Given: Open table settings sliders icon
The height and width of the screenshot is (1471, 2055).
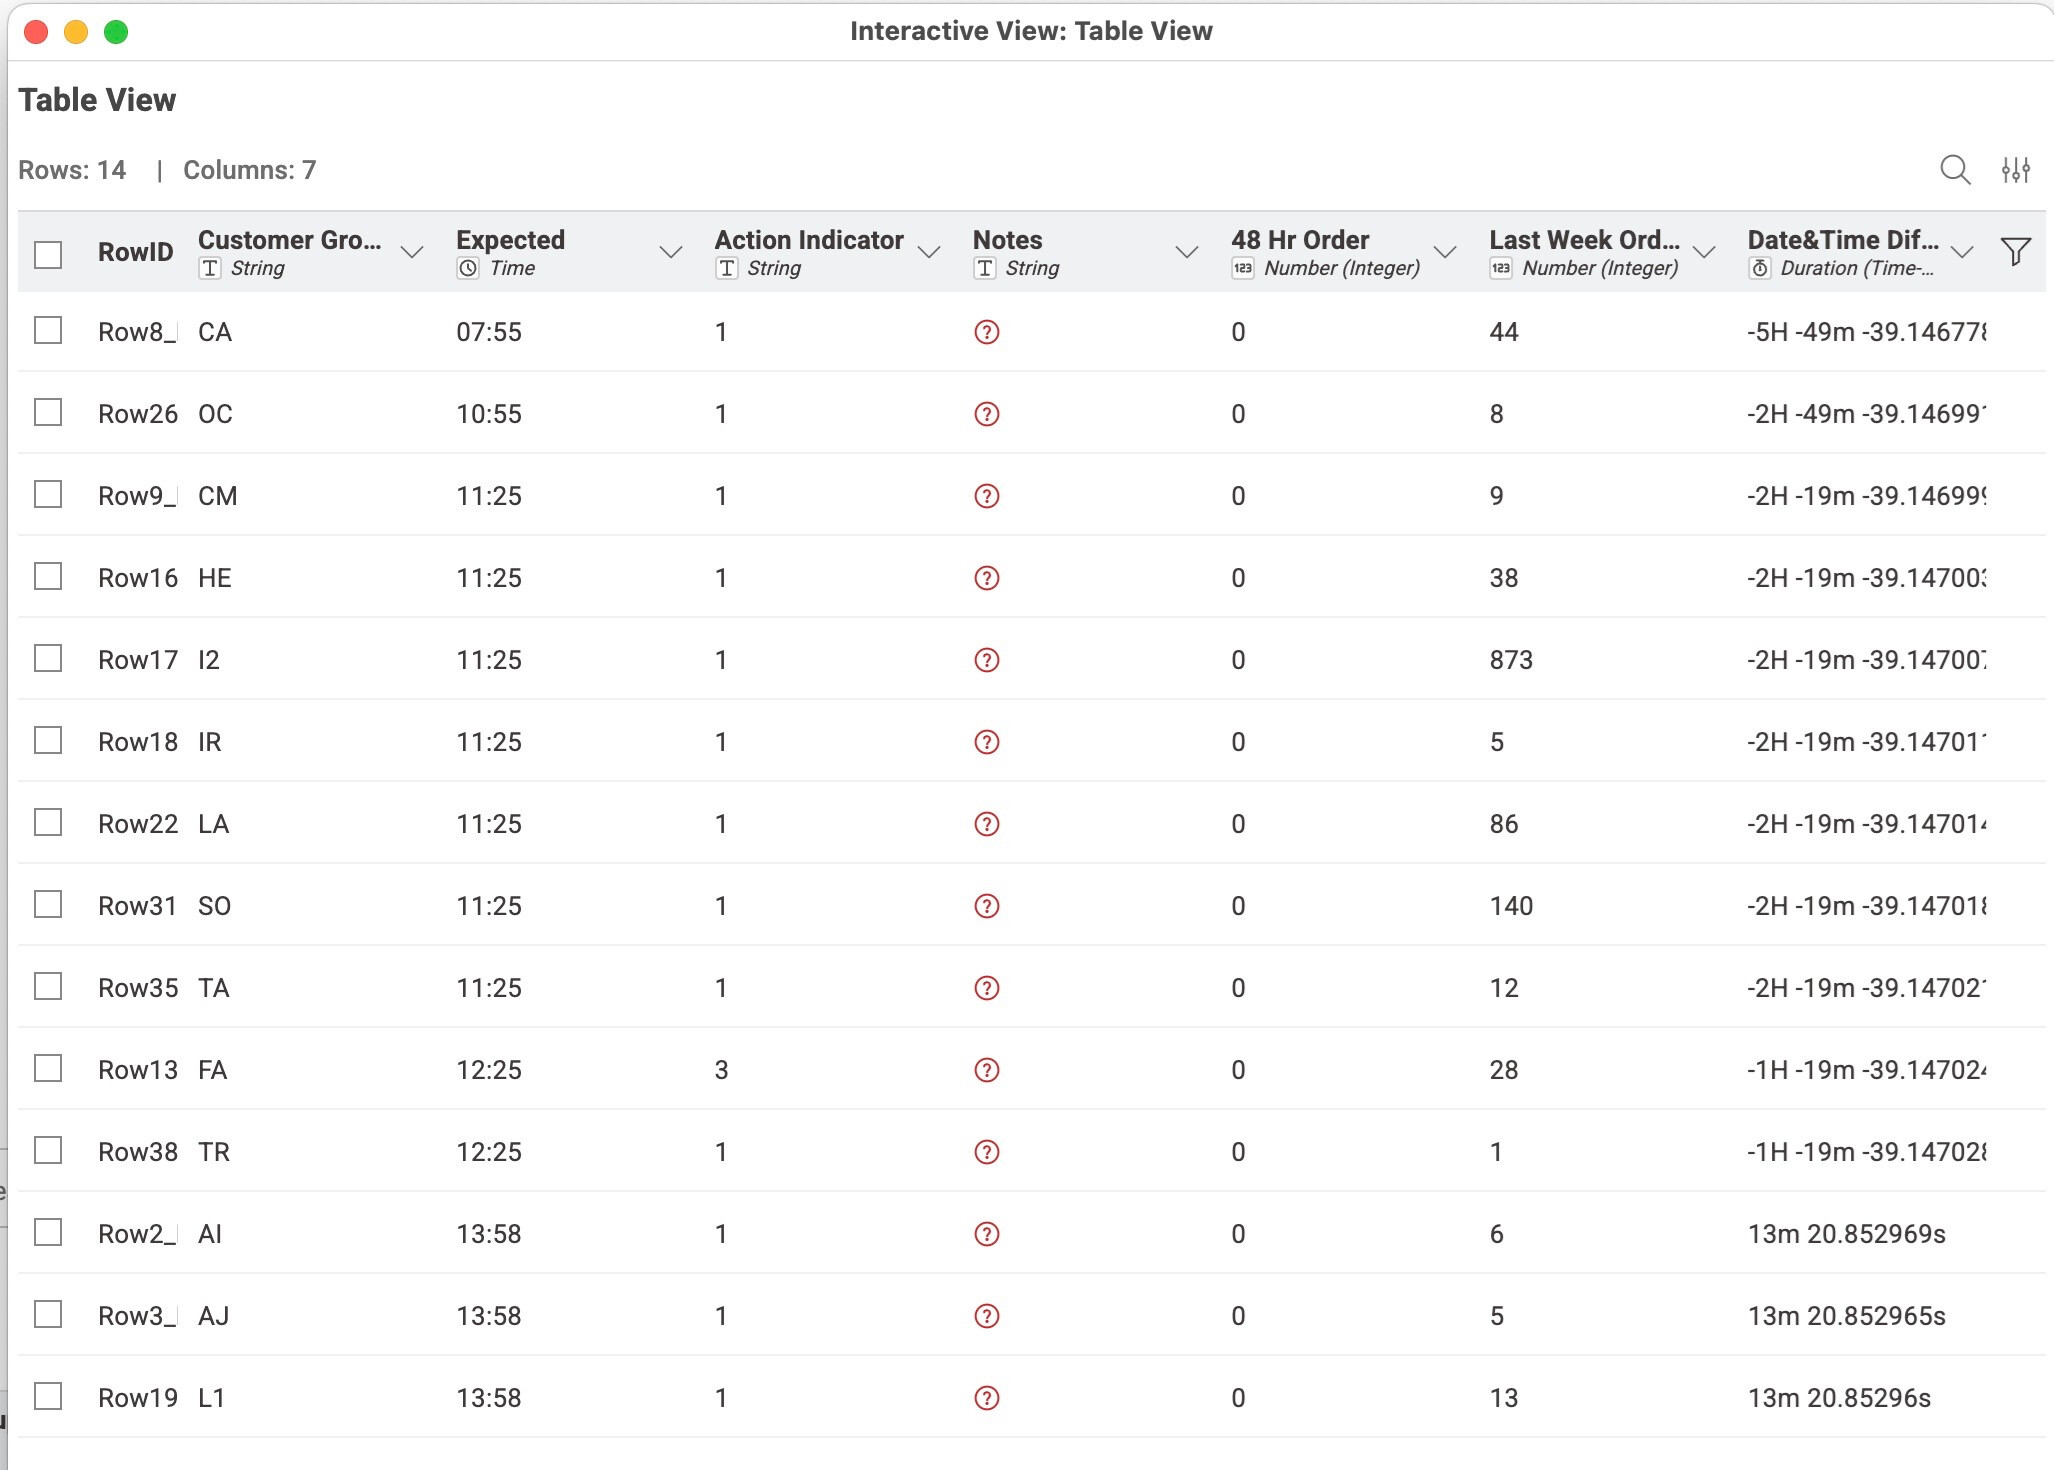Looking at the screenshot, I should [2015, 170].
